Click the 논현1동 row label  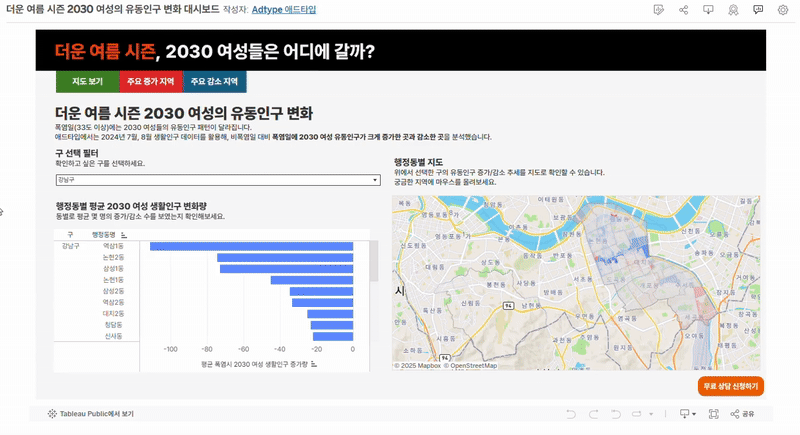tap(113, 280)
